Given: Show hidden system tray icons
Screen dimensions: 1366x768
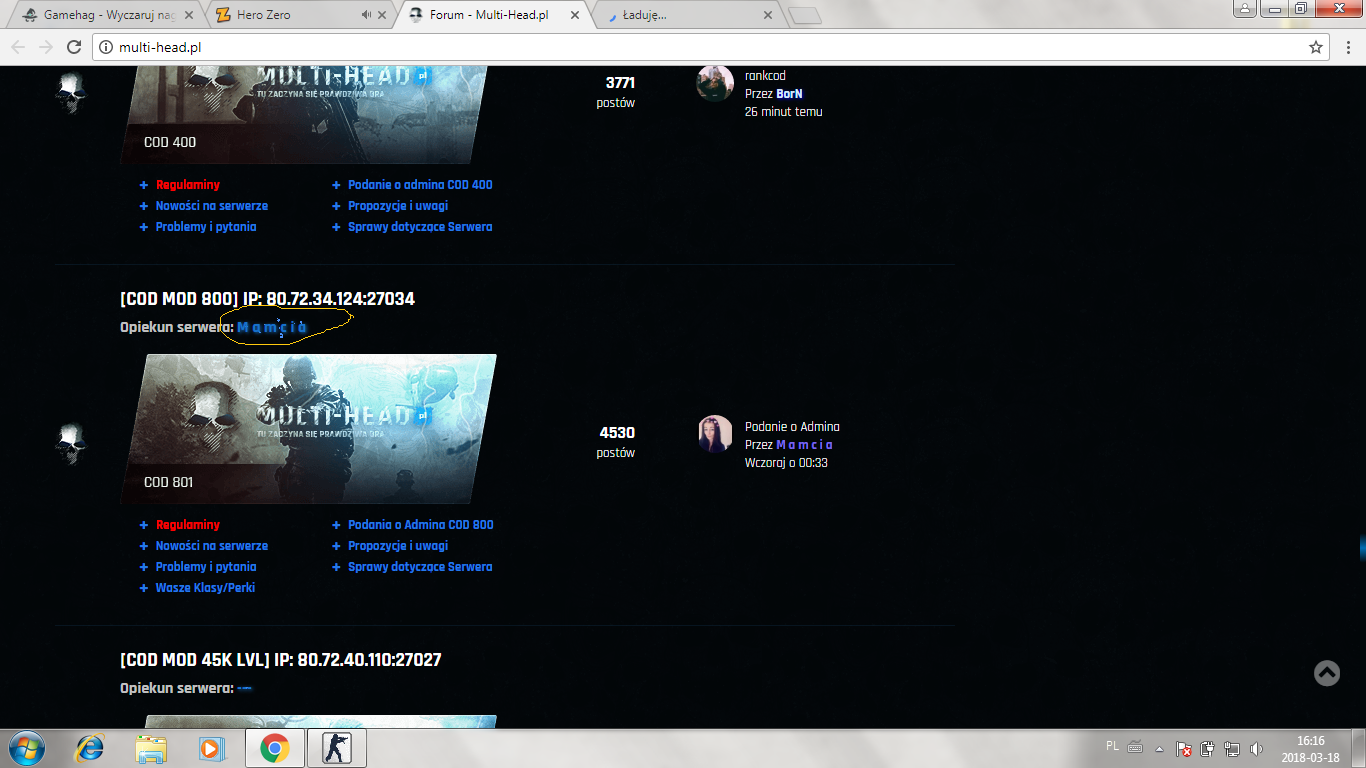Looking at the screenshot, I should 1159,748.
